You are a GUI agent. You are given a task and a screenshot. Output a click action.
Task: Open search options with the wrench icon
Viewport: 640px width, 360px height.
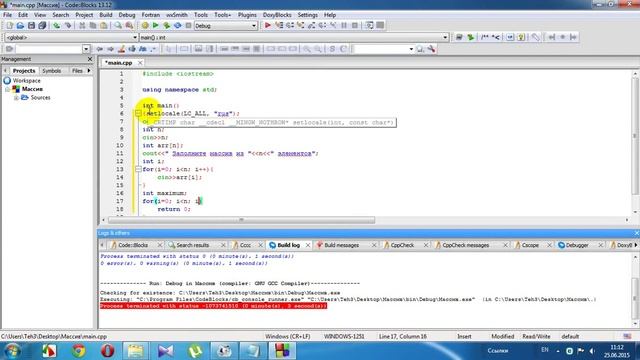431,49
